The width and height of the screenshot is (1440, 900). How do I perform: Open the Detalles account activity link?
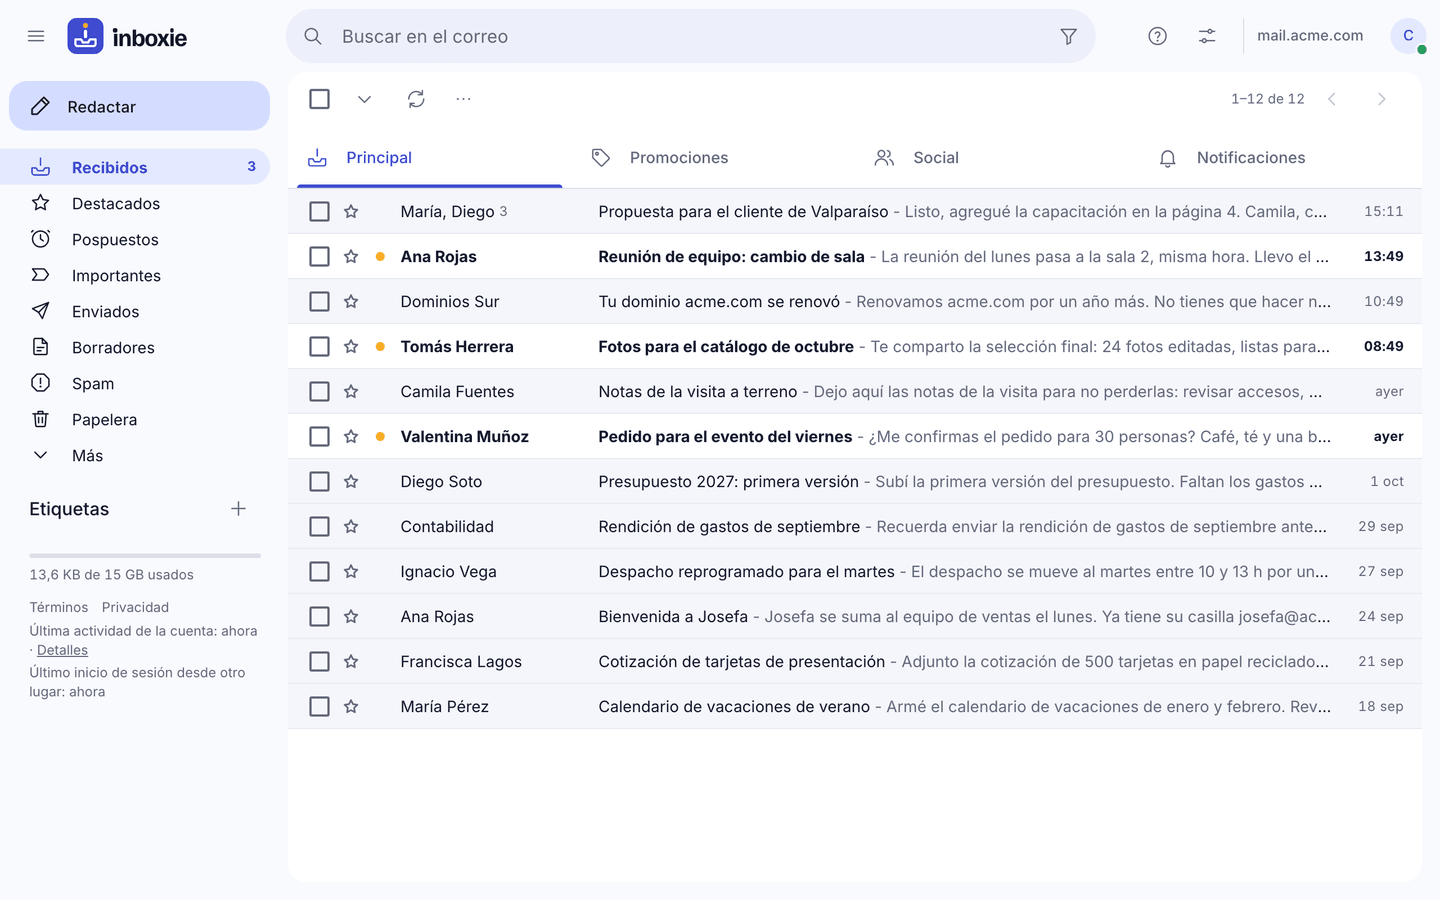tap(62, 650)
